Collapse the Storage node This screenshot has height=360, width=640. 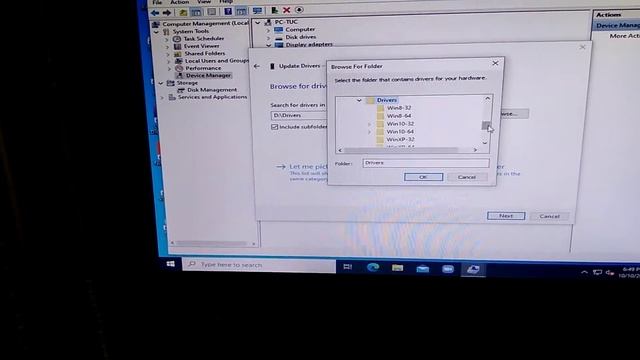coord(161,83)
